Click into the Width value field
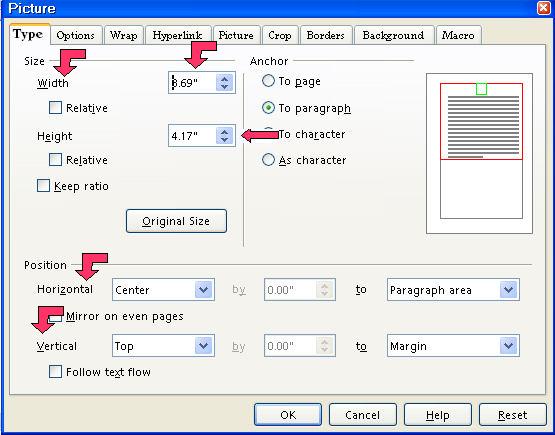Screen dimensions: 555x435 tap(193, 83)
